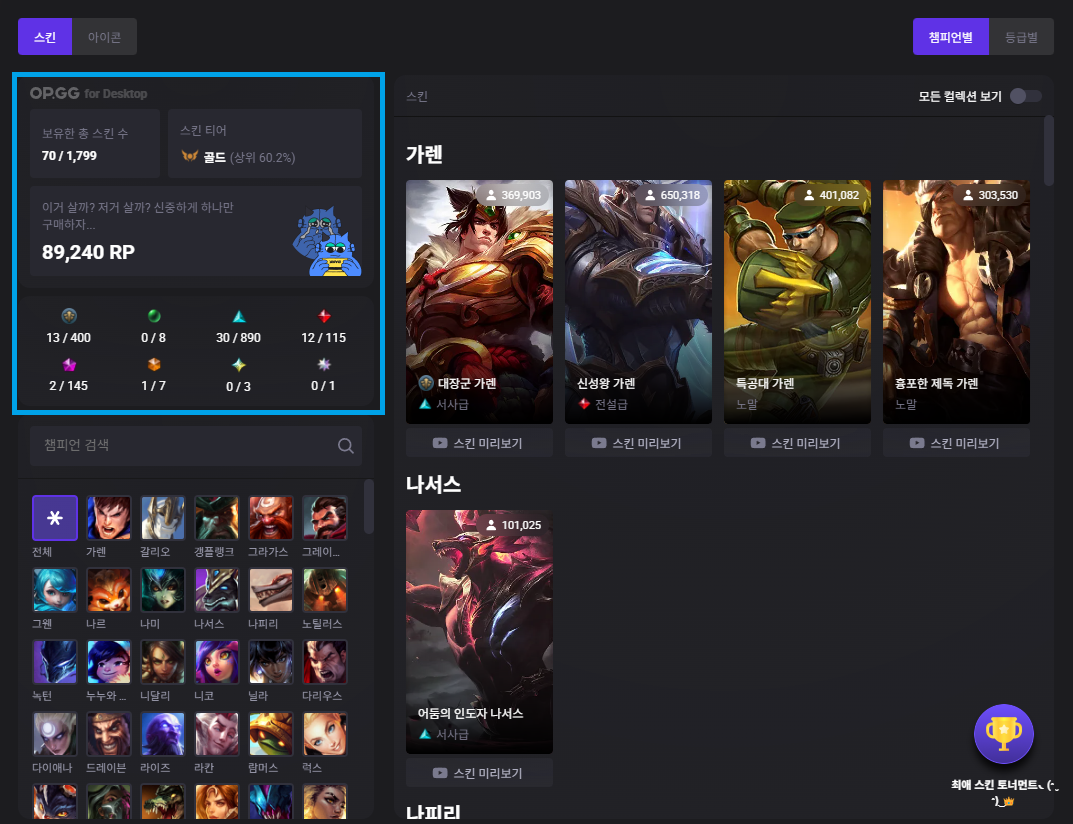Screen dimensions: 1073x824
Task: Select the 등급별 view tab
Action: click(1021, 37)
